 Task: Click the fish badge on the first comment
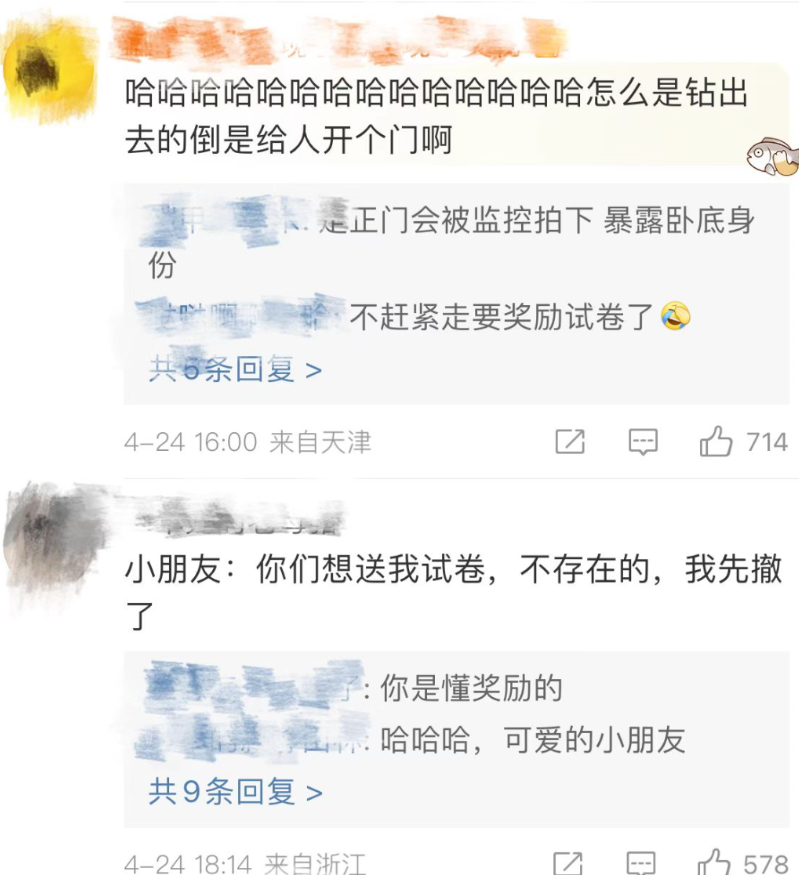coord(773,155)
